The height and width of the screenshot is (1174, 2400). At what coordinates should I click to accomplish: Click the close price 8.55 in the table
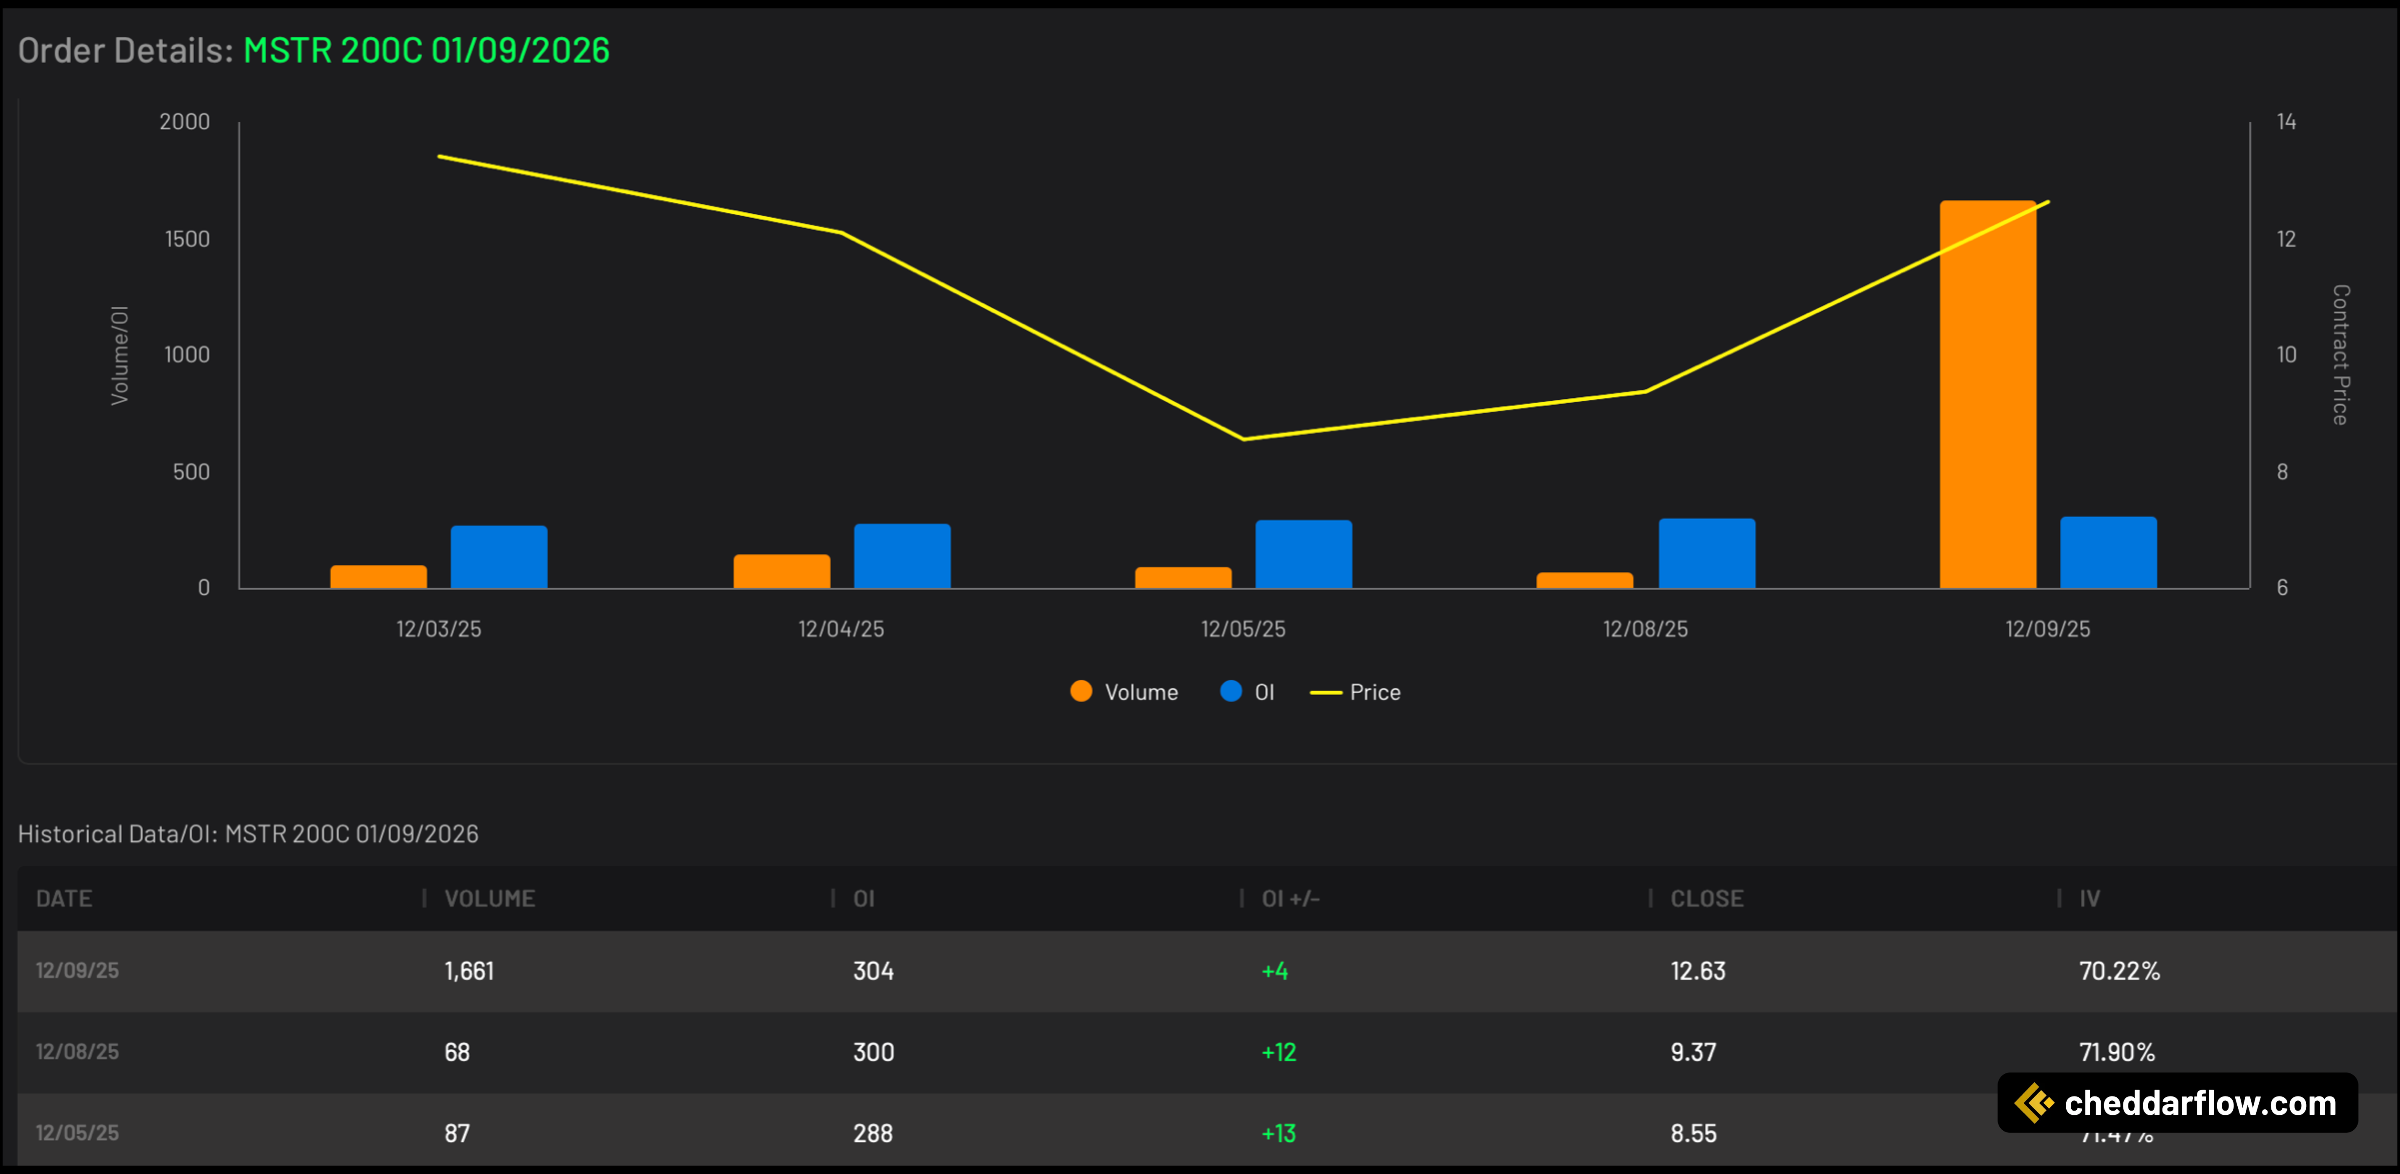pyautogui.click(x=1693, y=1132)
